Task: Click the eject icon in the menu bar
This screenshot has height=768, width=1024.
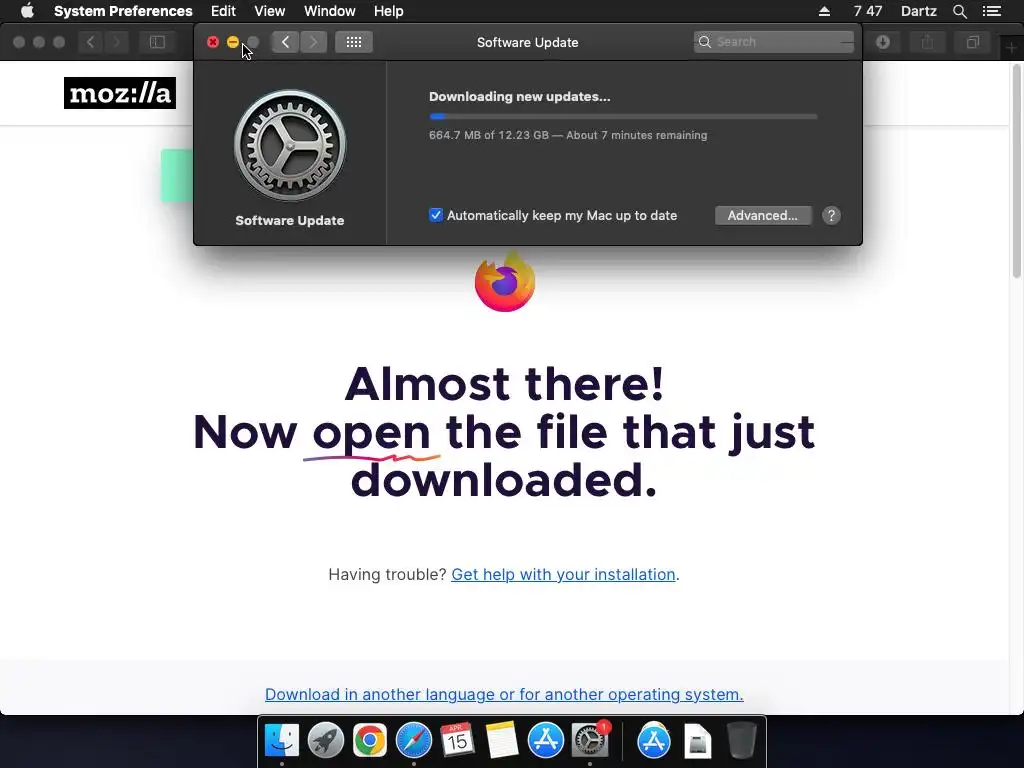Action: point(824,11)
